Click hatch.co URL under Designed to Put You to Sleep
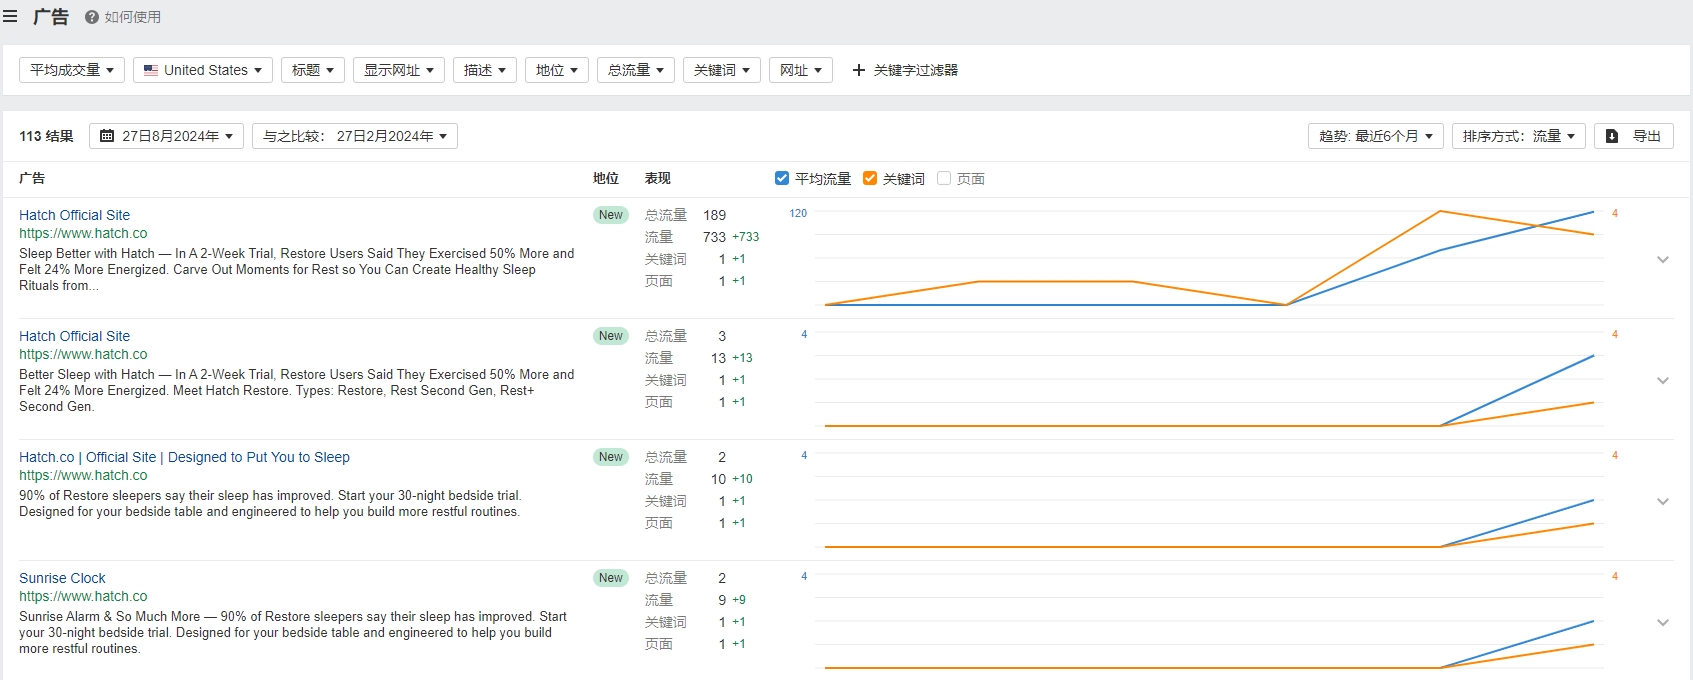 pos(83,475)
